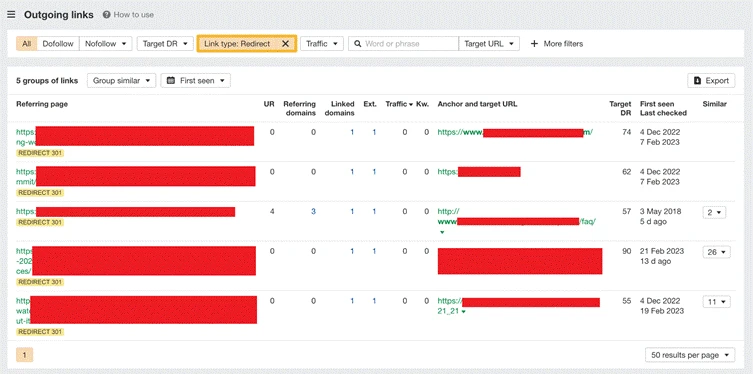Open the hamburger menu icon
The image size is (753, 374).
pyautogui.click(x=11, y=15)
